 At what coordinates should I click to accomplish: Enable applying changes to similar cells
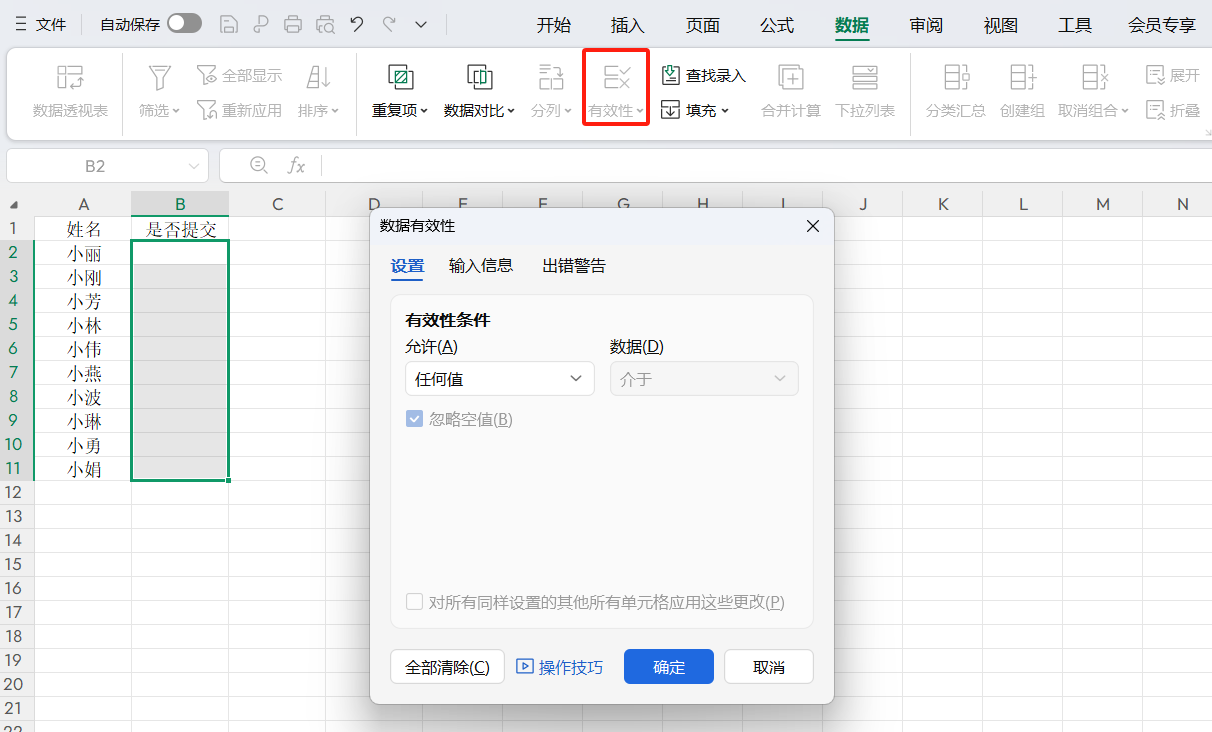click(x=414, y=602)
